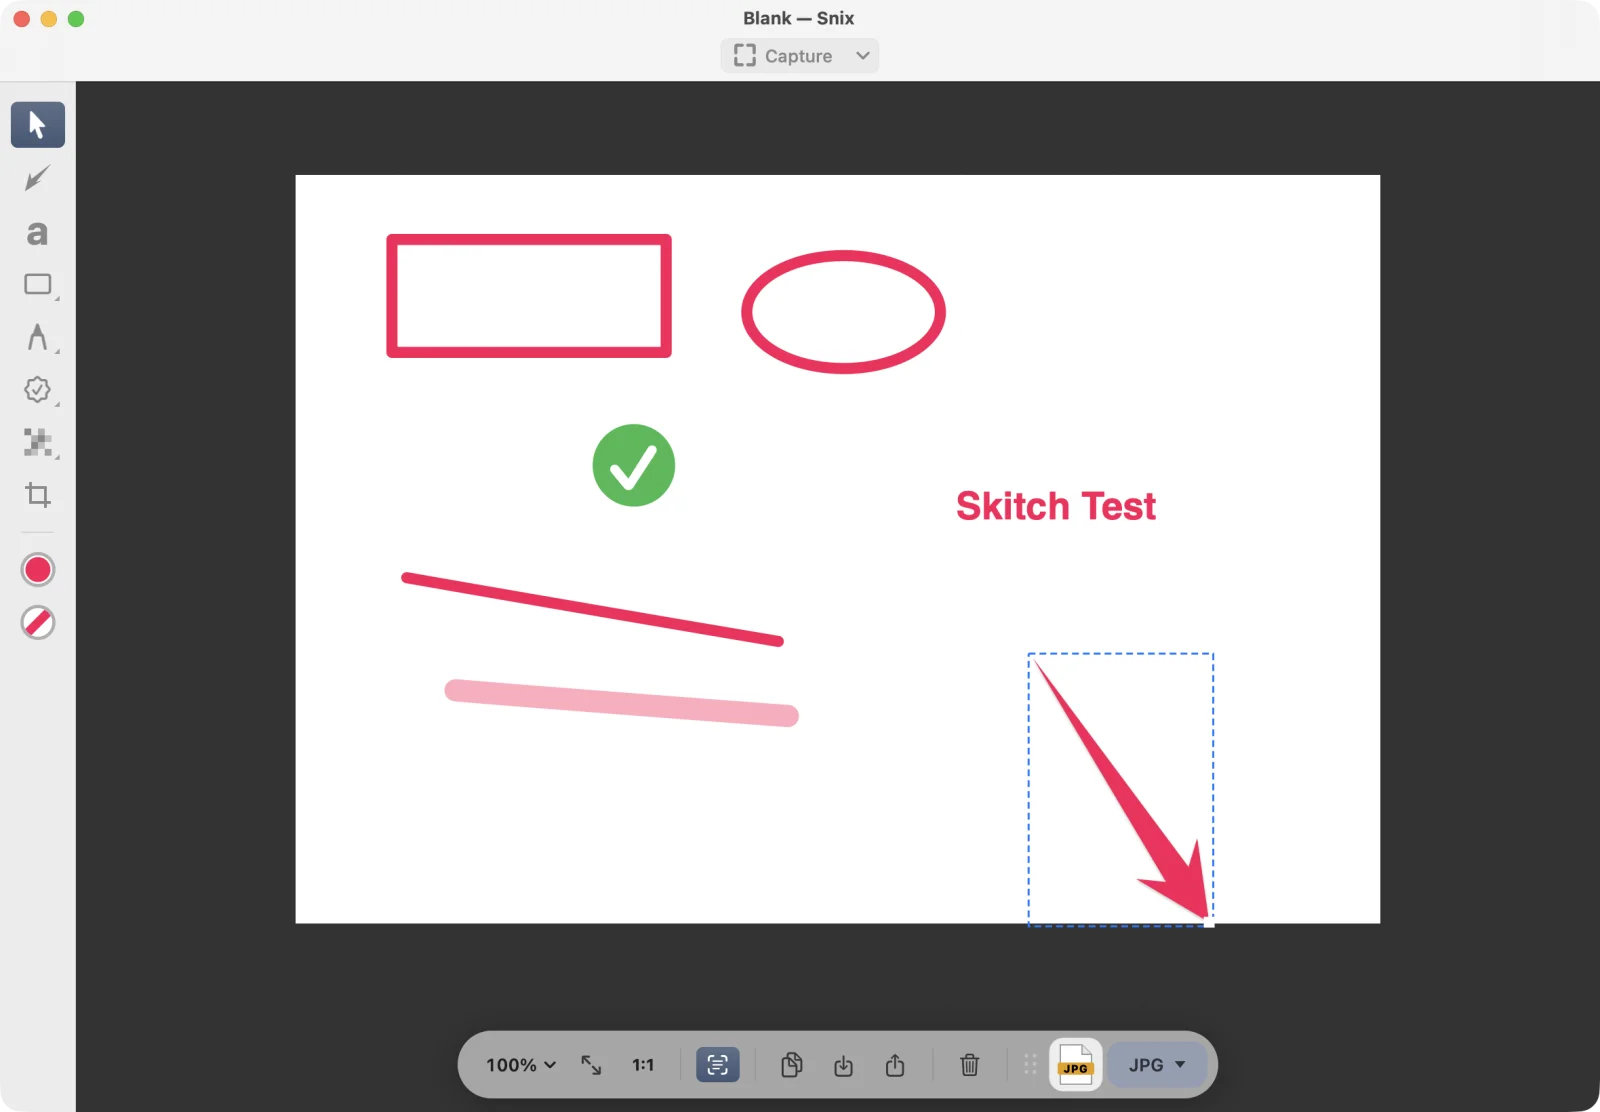Screen dimensions: 1600x1112
Task: Select the pink highlighter stroke
Action: [x=621, y=703]
